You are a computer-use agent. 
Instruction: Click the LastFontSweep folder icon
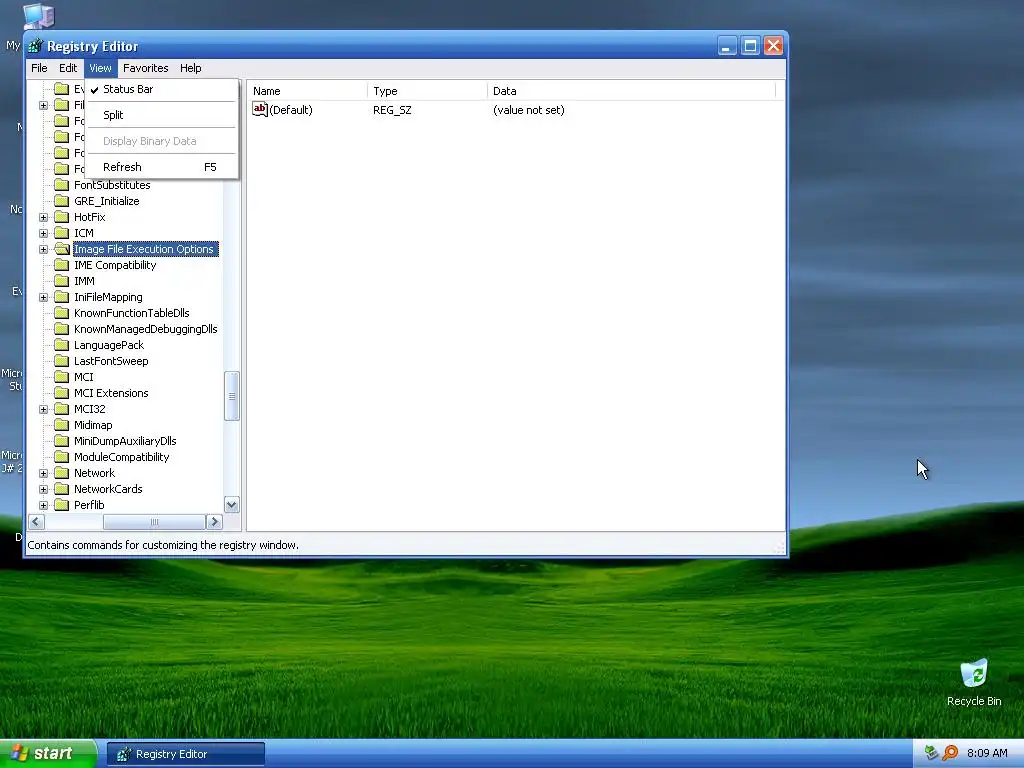[61, 361]
